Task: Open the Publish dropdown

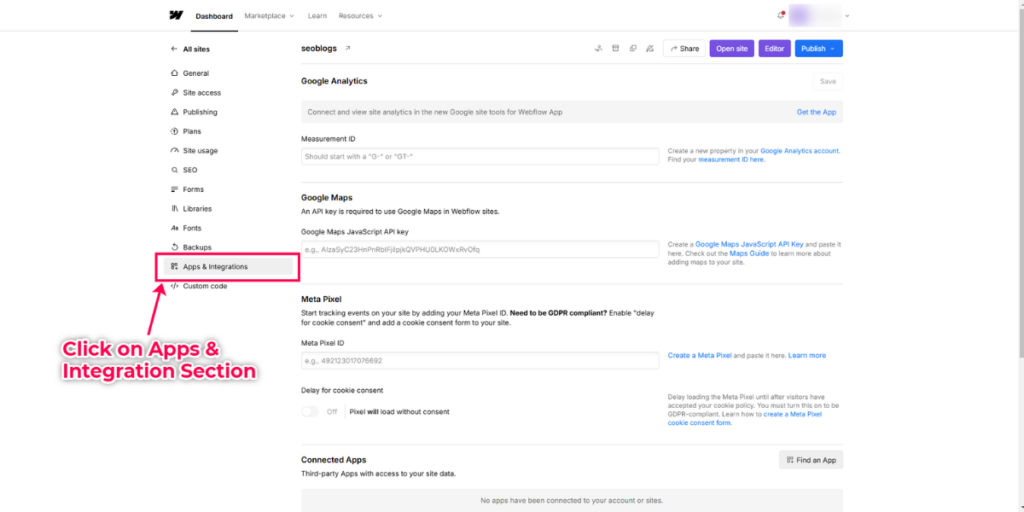Action: click(x=818, y=48)
